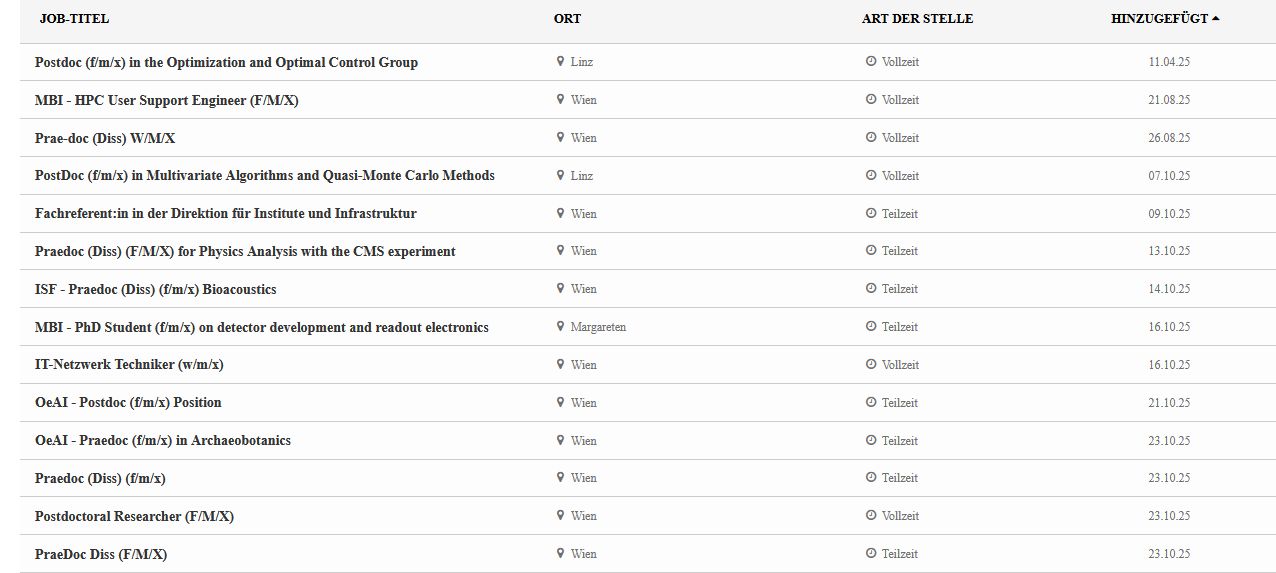
Task: Open the OeAI Postdoc Position listing
Action: (128, 403)
